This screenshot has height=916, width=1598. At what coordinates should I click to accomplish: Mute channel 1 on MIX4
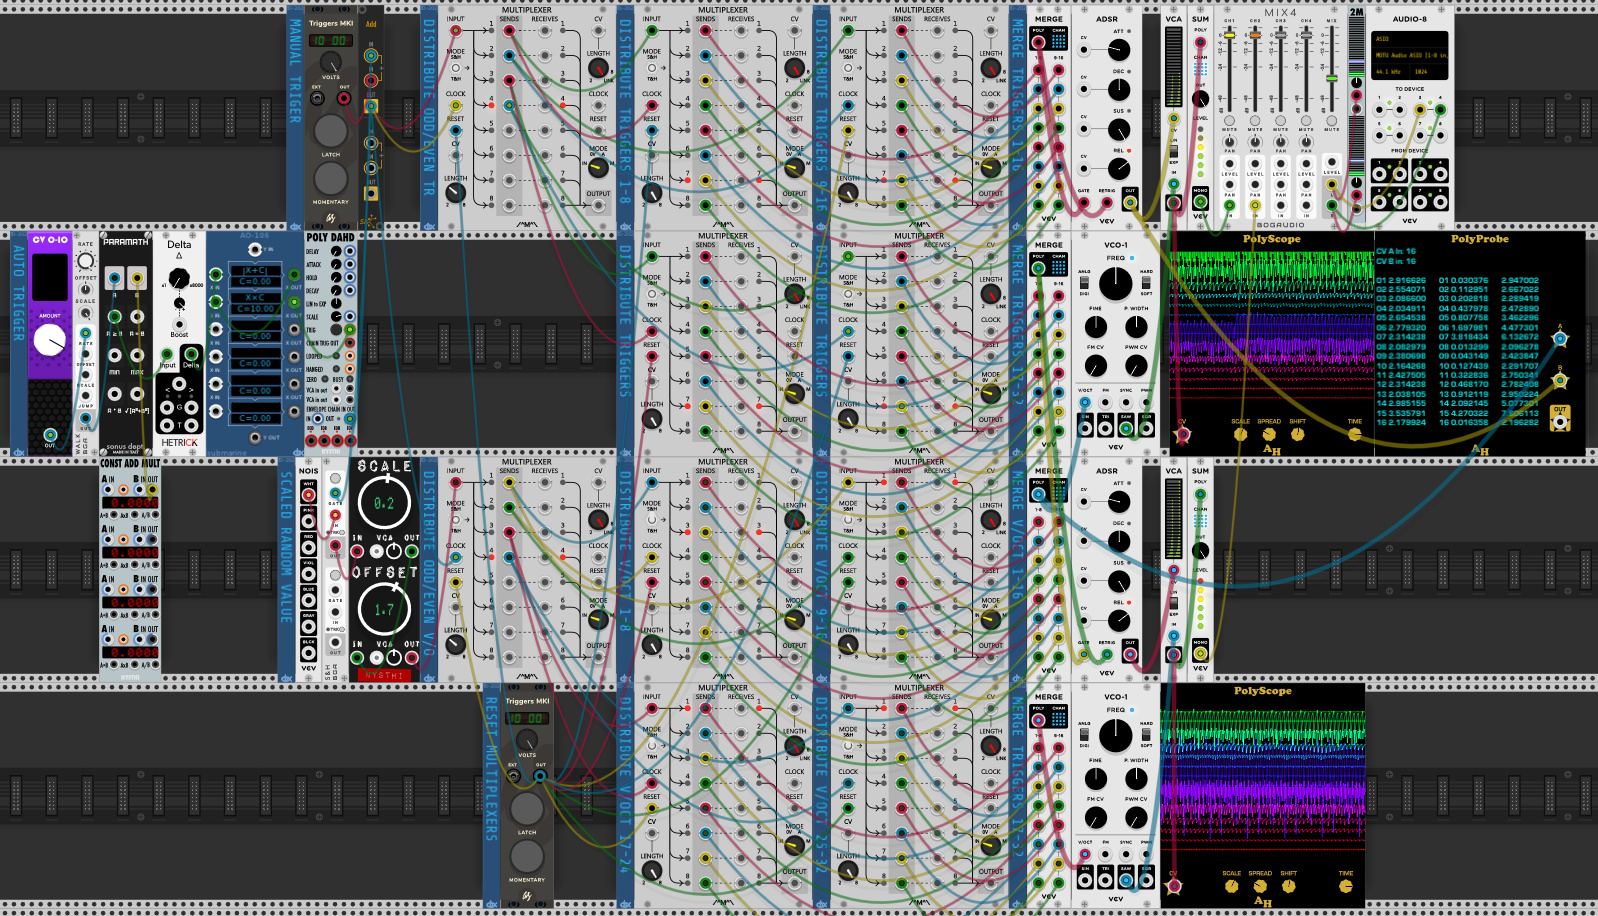click(x=1229, y=120)
